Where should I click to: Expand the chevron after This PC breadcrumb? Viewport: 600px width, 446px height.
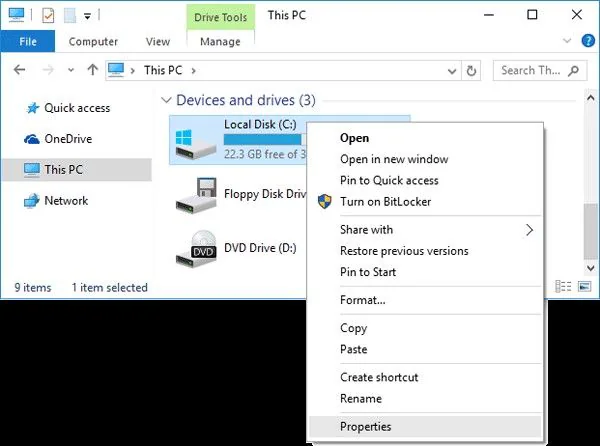pos(194,71)
